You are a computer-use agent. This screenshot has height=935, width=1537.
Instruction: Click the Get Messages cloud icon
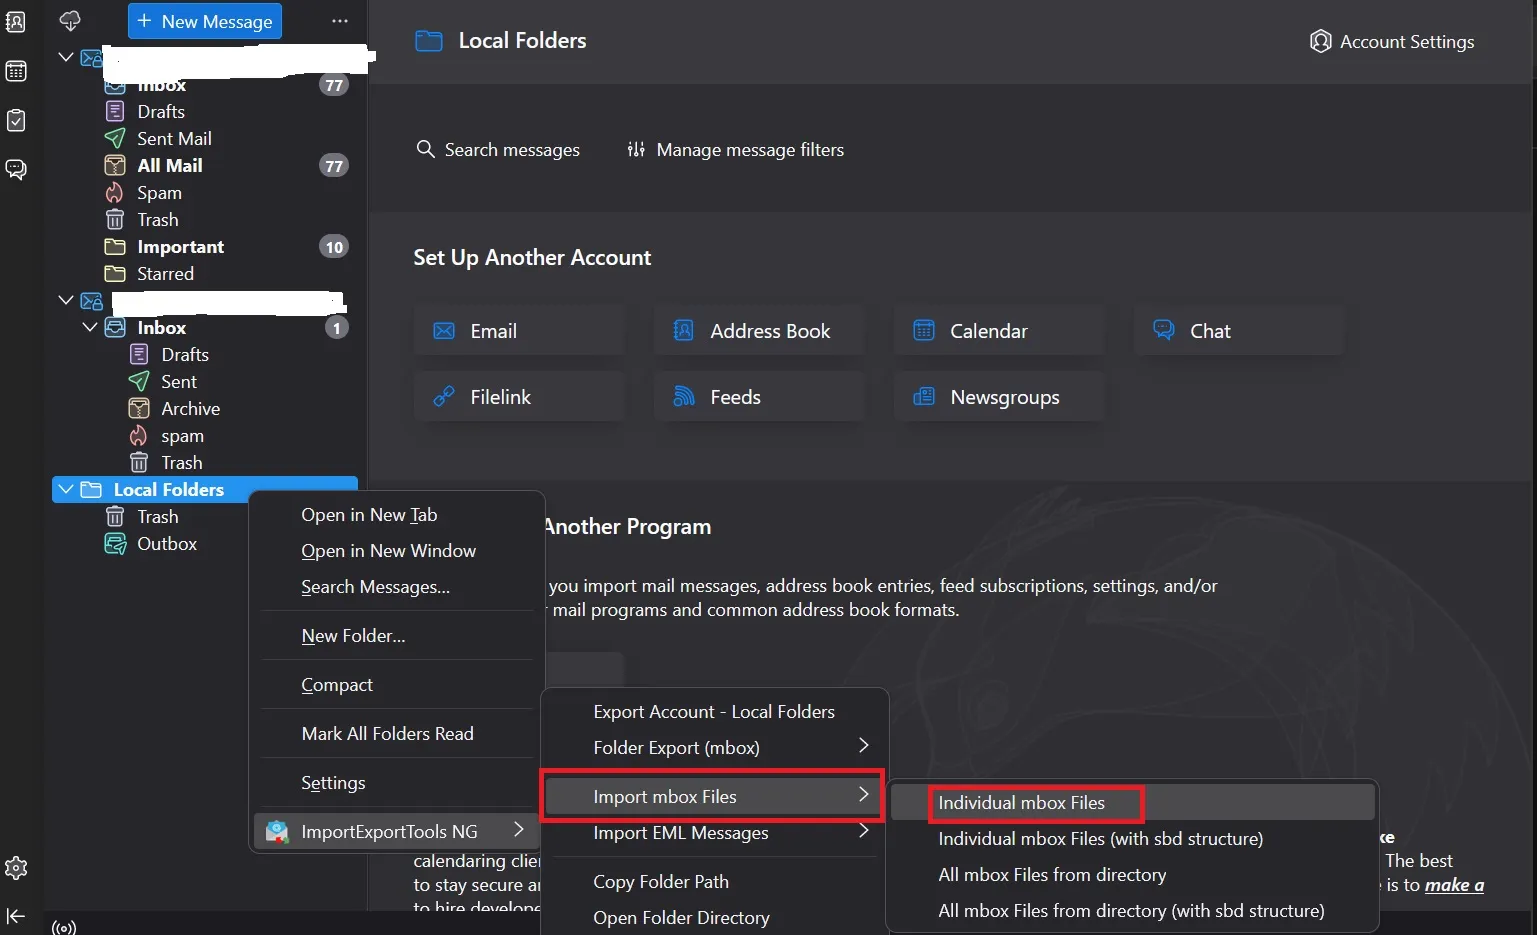69,20
